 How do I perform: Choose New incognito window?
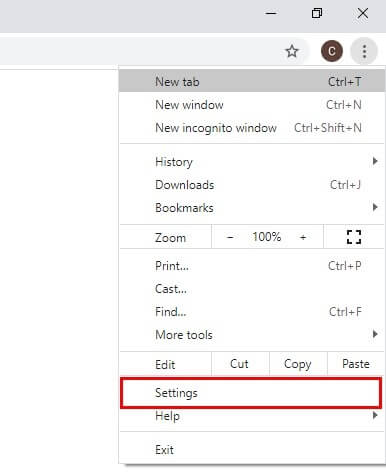pyautogui.click(x=252, y=128)
